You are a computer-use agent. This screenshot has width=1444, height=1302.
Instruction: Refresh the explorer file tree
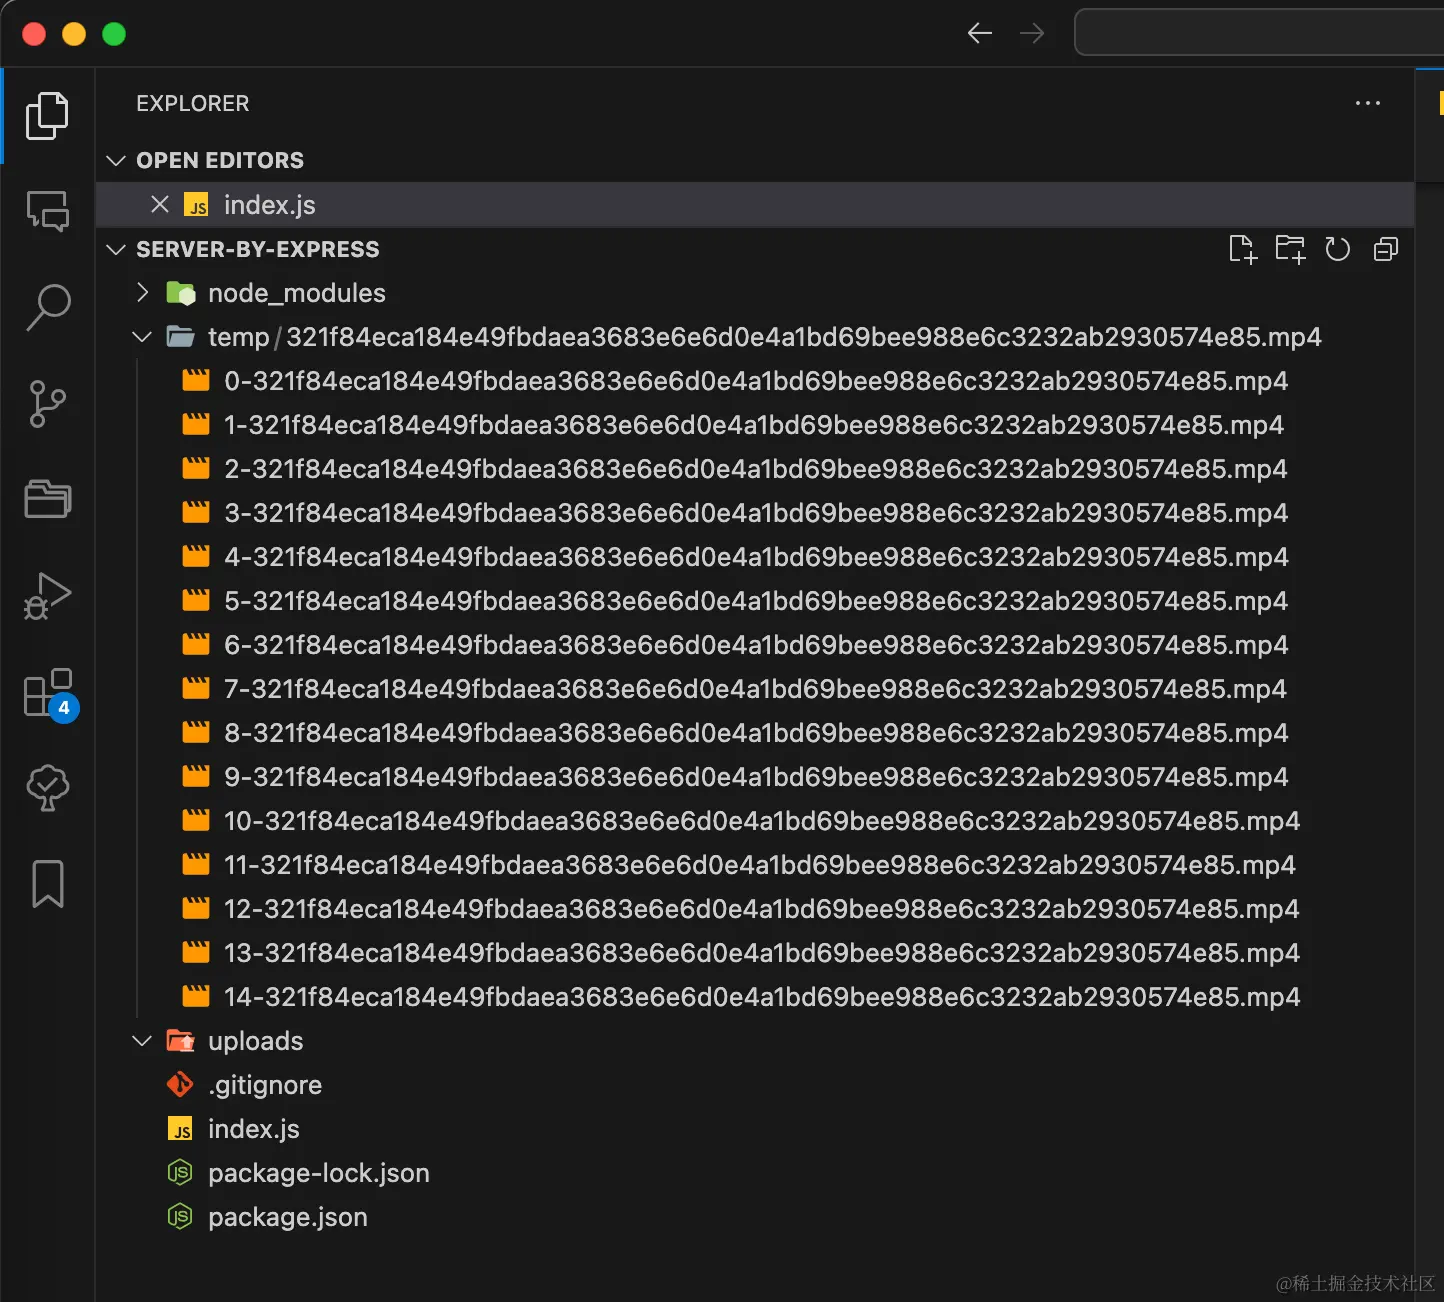click(x=1337, y=249)
